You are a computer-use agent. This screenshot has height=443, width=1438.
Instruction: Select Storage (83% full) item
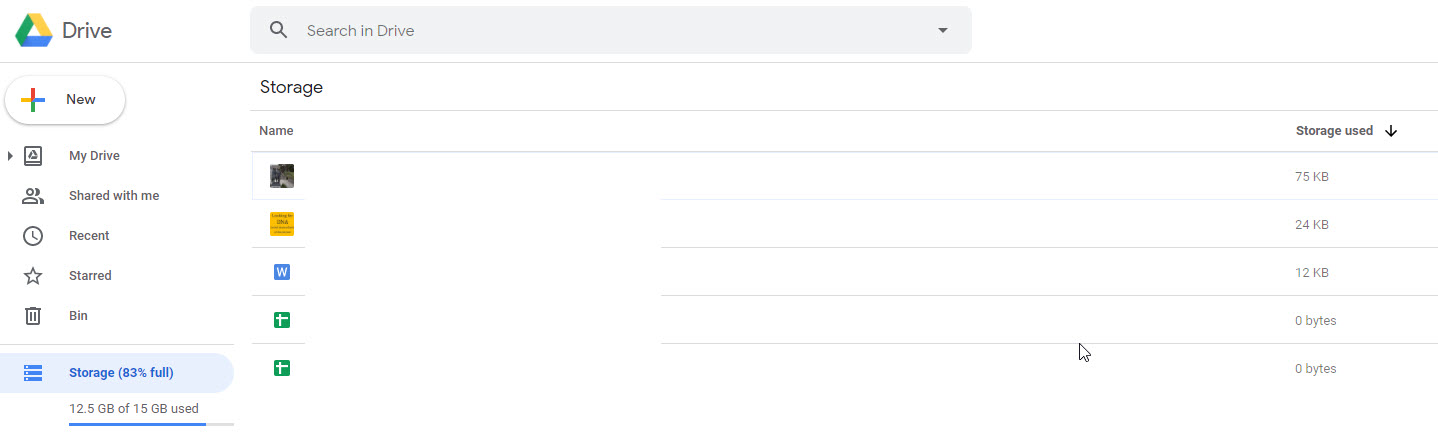pyautogui.click(x=120, y=373)
